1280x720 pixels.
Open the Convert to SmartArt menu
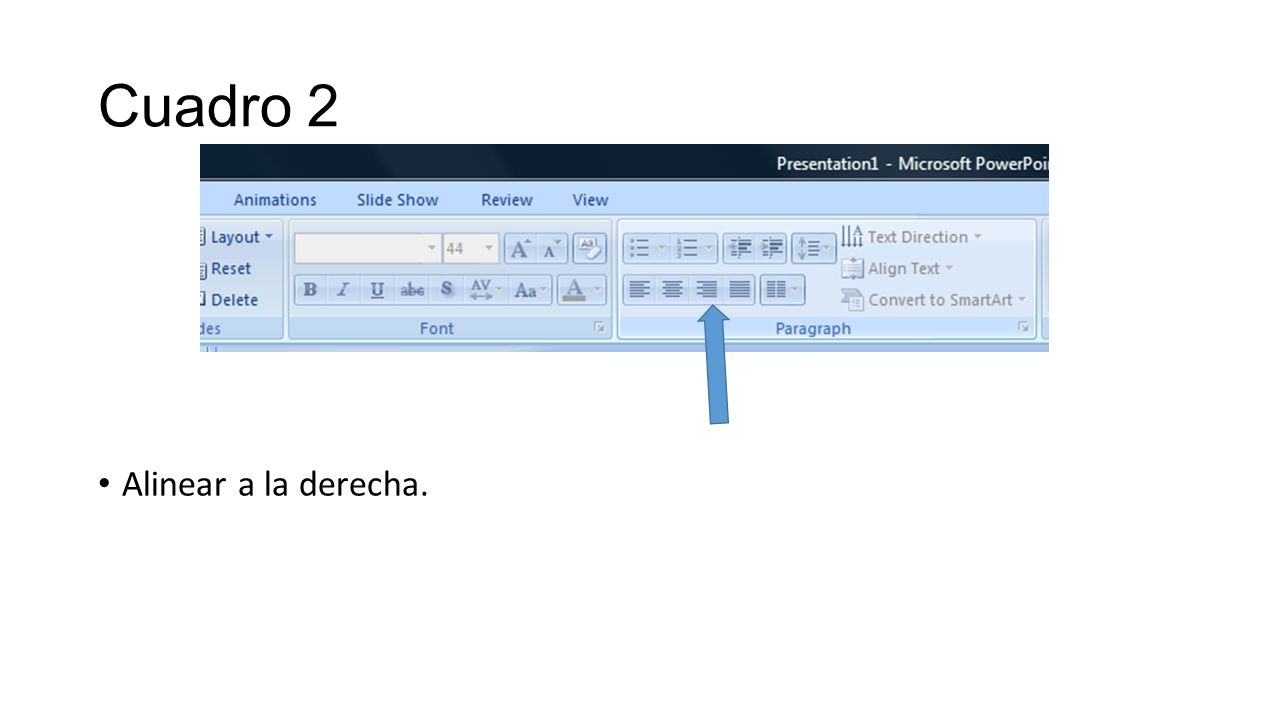934,299
